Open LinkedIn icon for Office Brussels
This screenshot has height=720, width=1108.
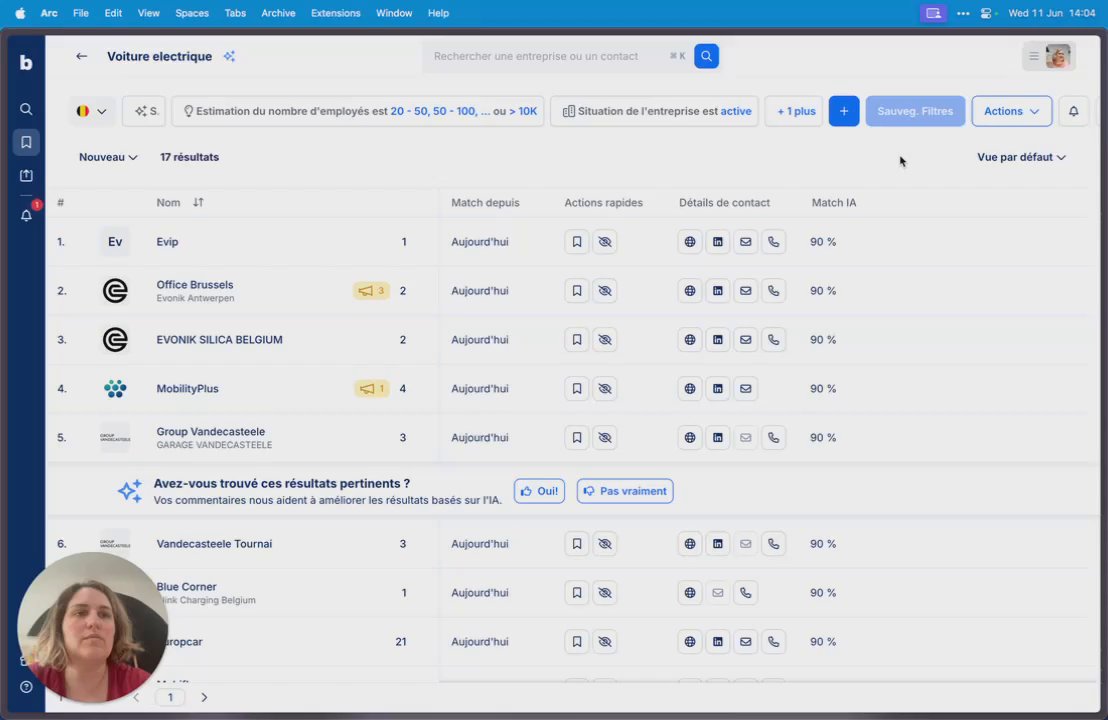pos(717,290)
